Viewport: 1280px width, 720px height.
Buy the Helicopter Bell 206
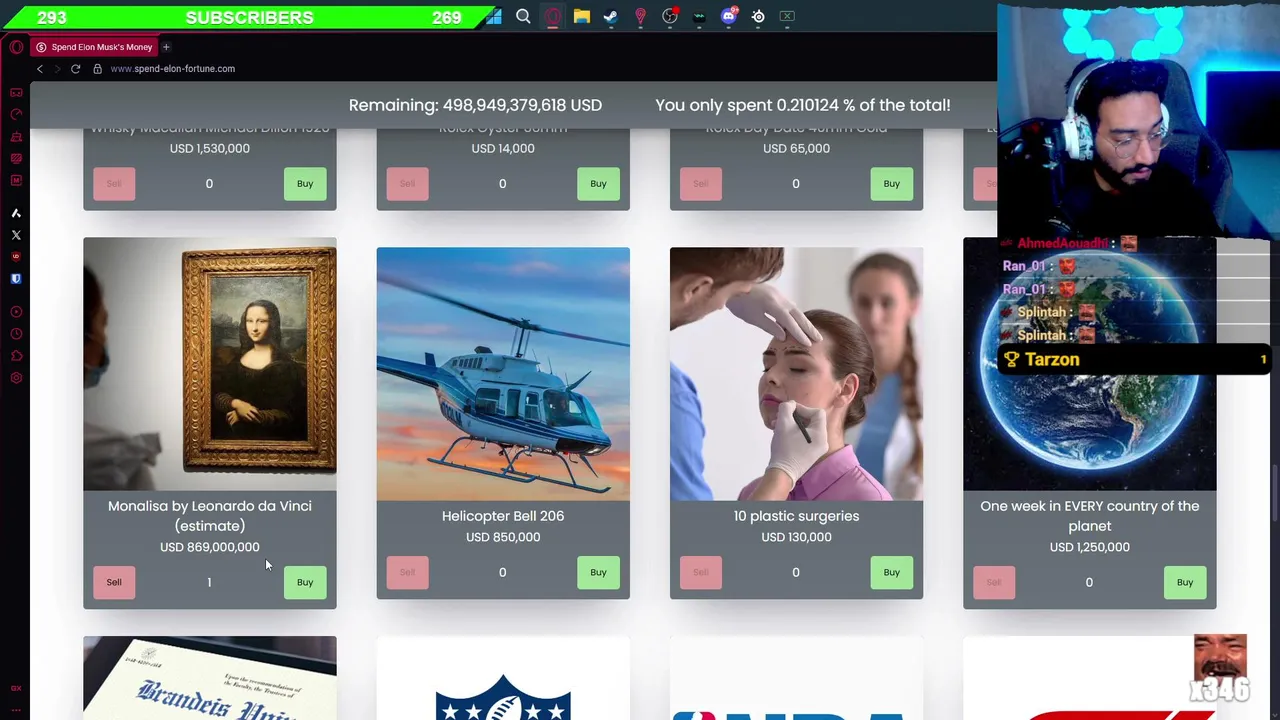[598, 572]
